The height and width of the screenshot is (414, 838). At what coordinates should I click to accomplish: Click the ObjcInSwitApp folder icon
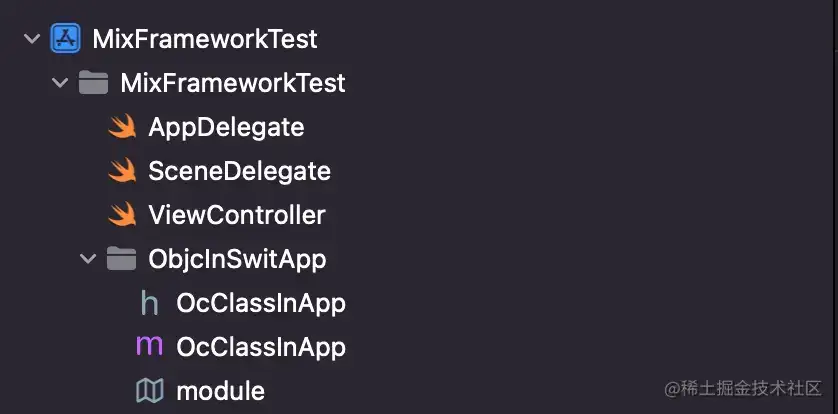121,259
